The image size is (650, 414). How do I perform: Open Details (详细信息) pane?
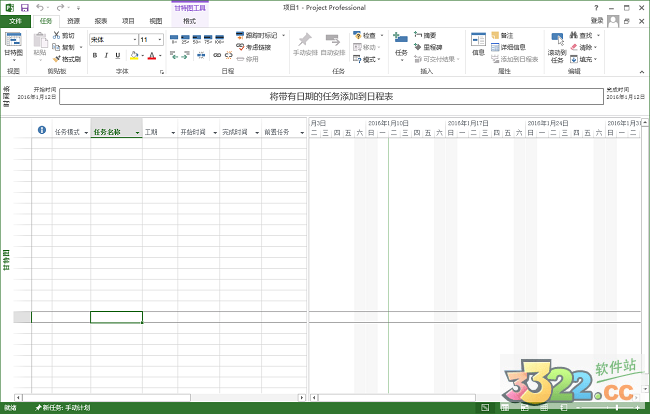tap(508, 47)
